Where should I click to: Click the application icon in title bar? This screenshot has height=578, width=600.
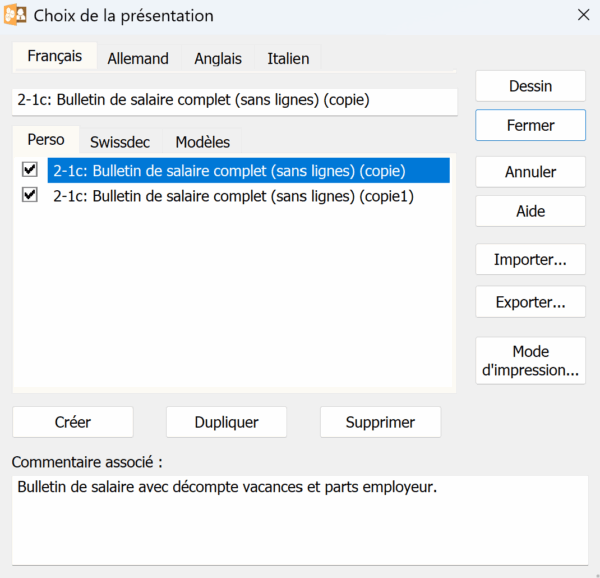16,15
